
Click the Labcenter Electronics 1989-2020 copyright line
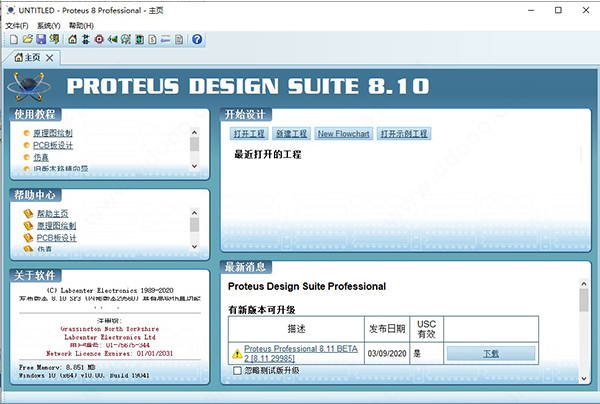coord(110,290)
